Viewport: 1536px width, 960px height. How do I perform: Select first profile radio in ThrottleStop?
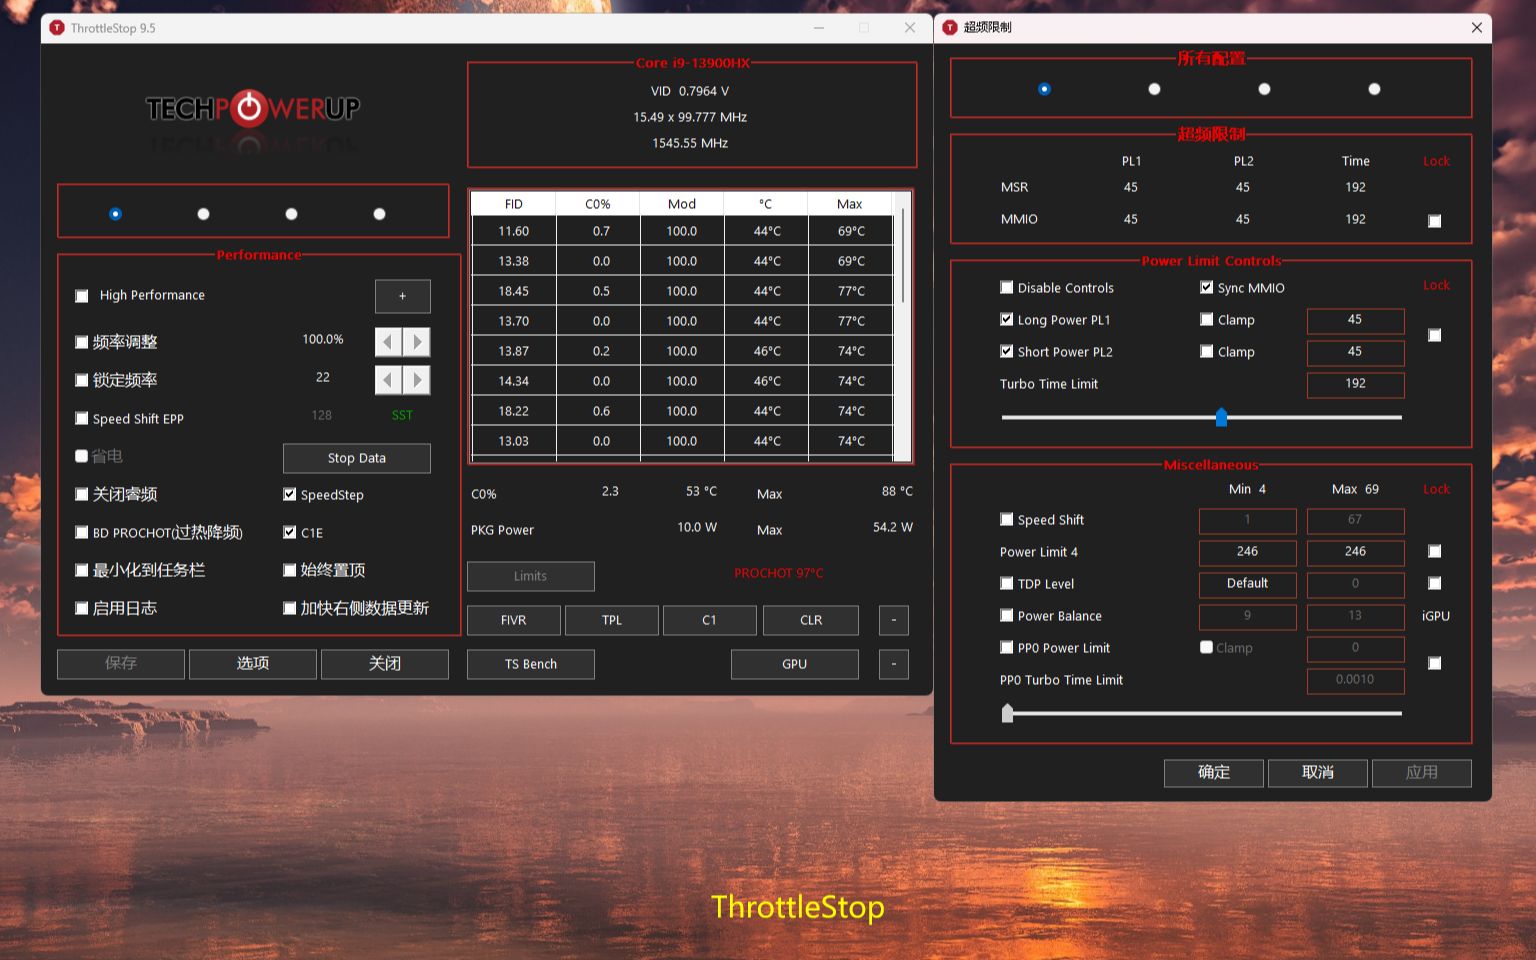115,214
